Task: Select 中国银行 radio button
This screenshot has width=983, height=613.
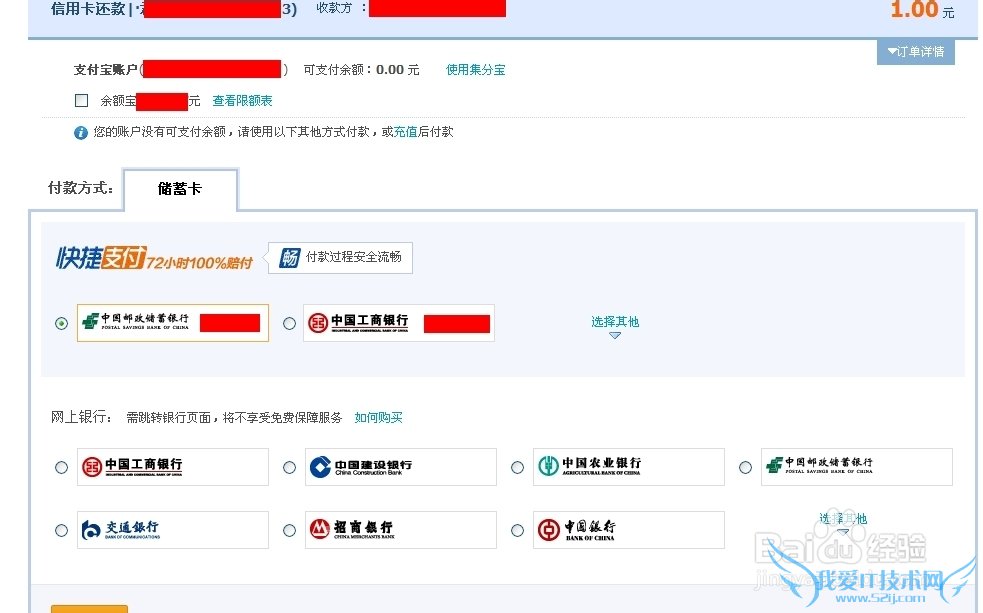Action: 517,530
